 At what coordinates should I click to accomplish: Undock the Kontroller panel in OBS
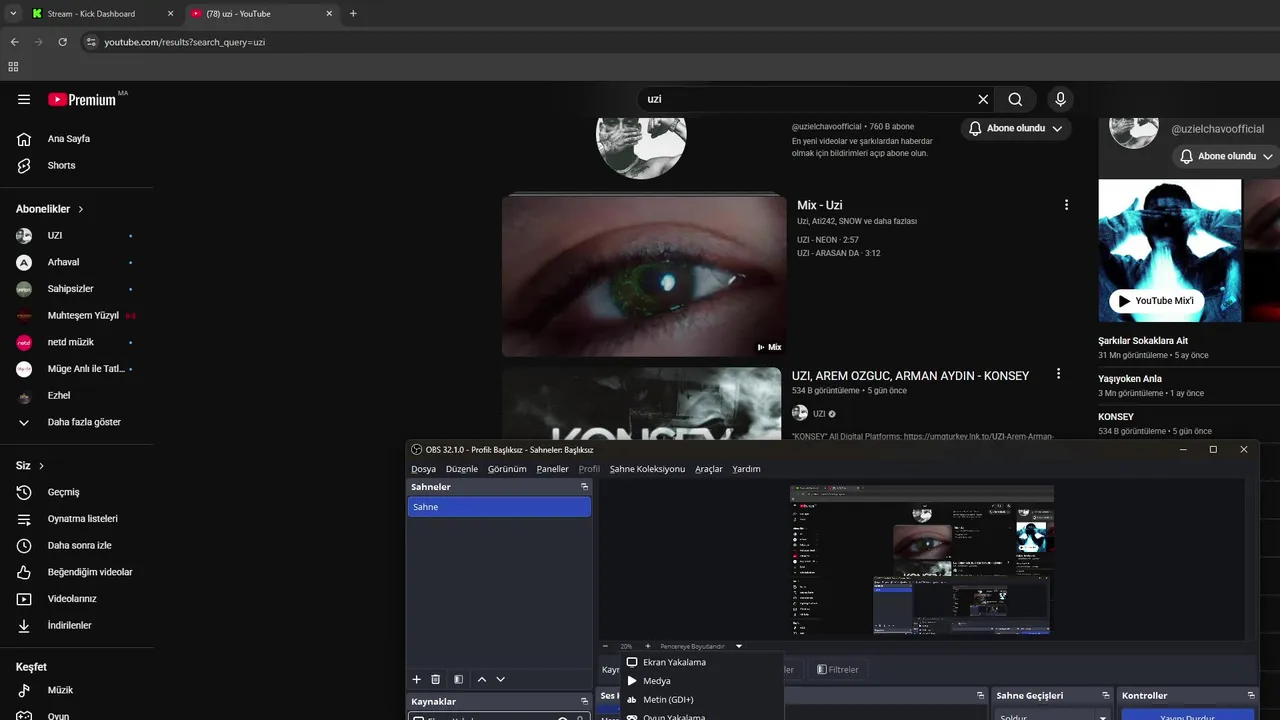(x=1251, y=696)
